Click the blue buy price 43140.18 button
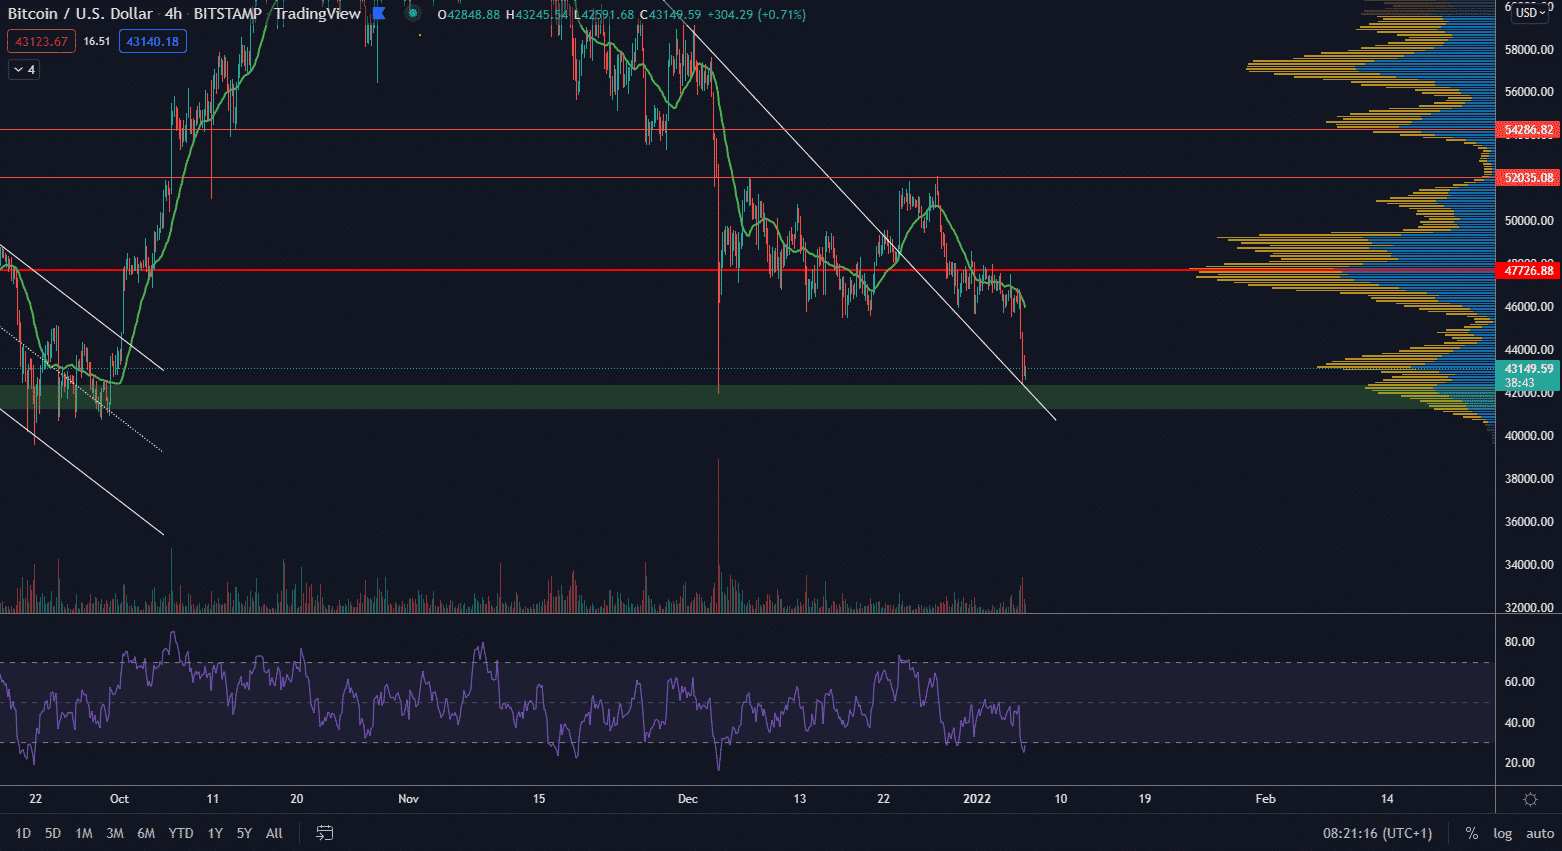 [152, 41]
